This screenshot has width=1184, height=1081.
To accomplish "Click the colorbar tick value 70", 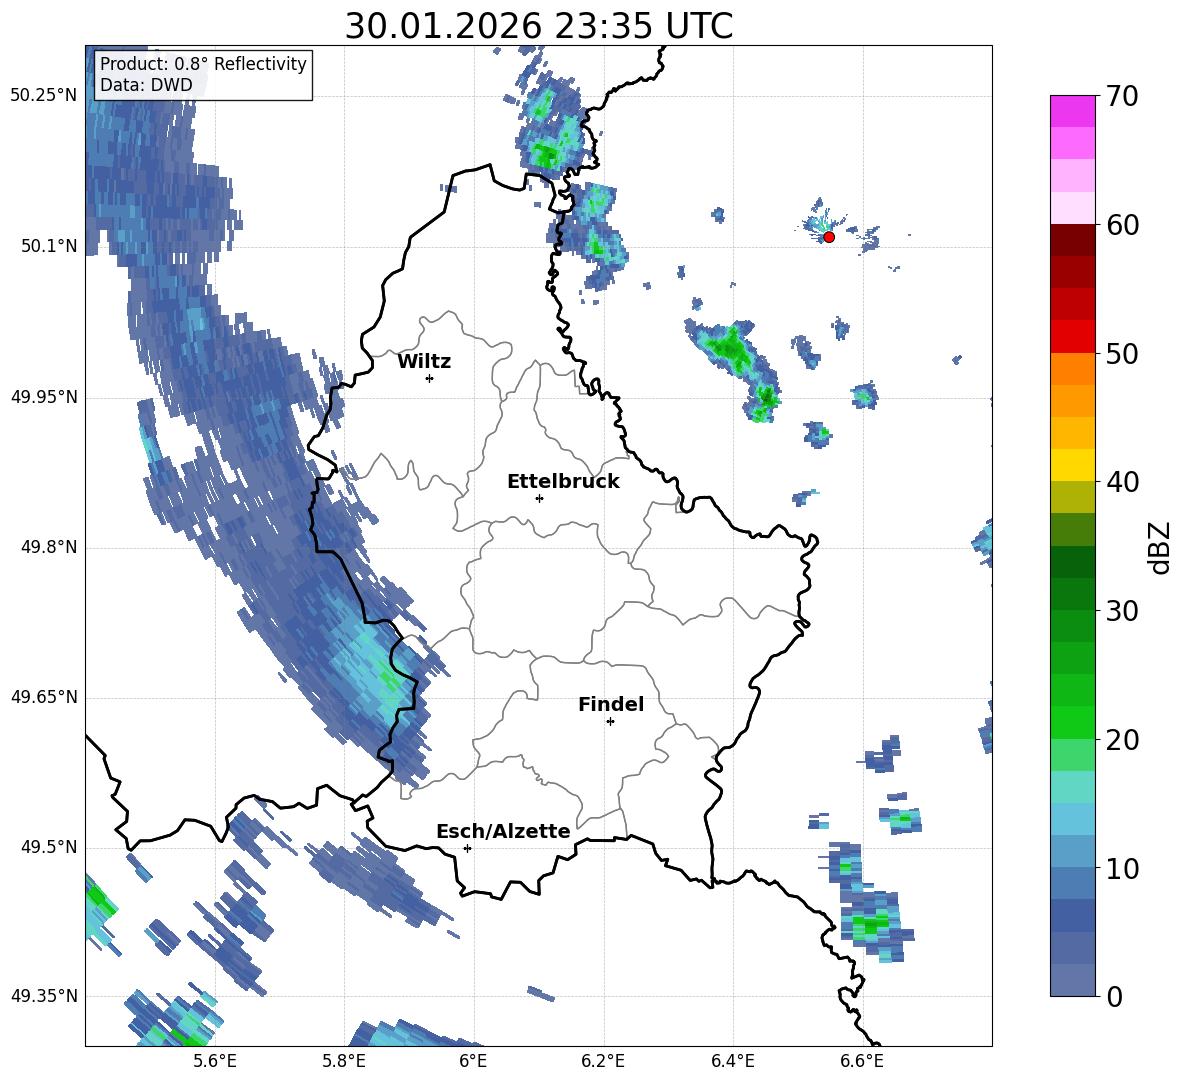I will (x=1121, y=97).
